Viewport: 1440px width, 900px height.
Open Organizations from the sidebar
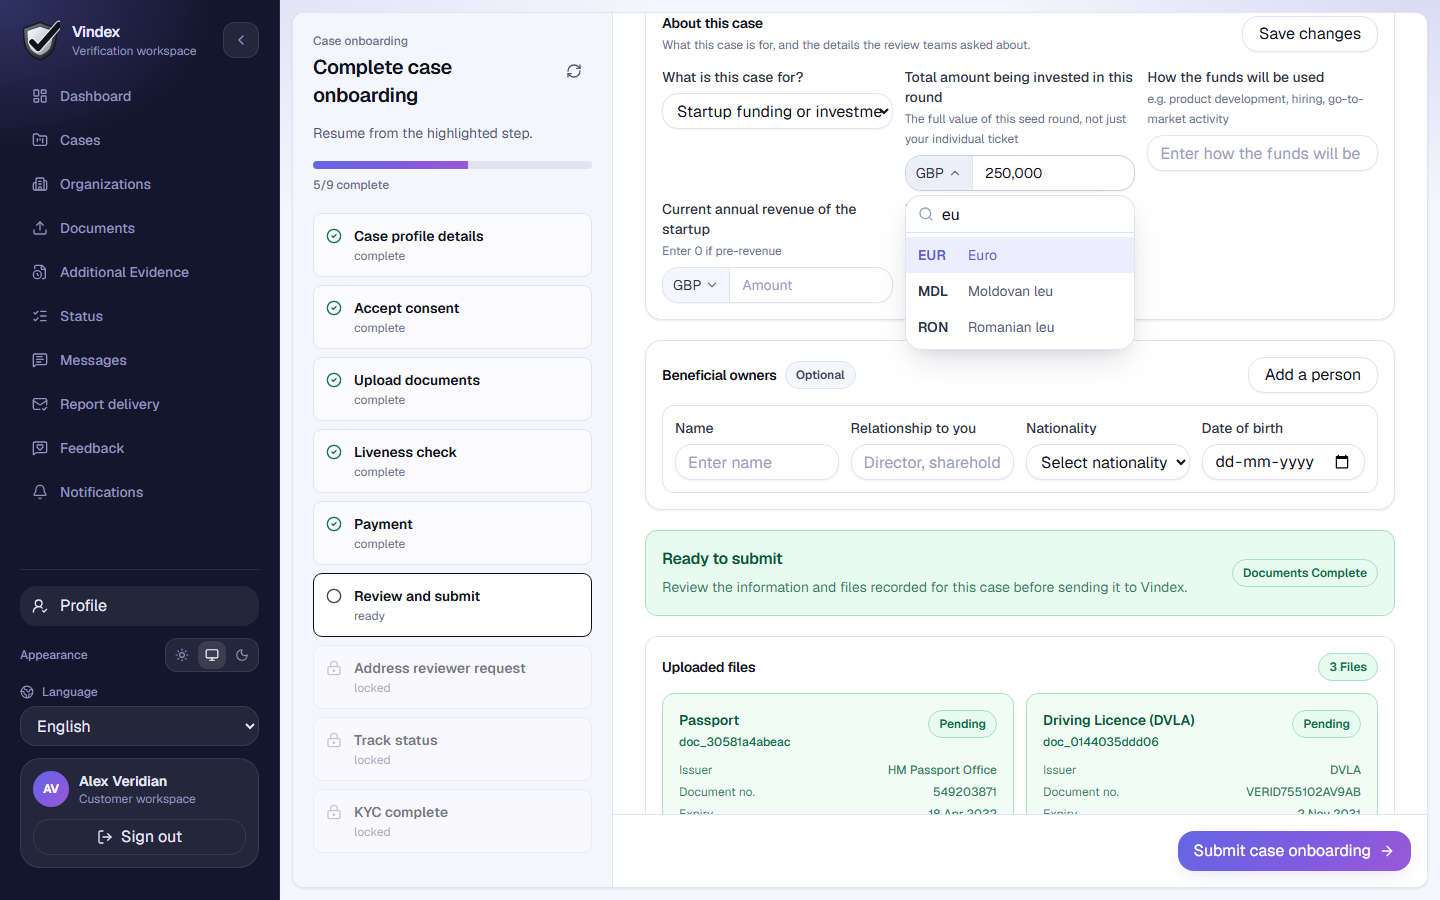click(x=139, y=184)
